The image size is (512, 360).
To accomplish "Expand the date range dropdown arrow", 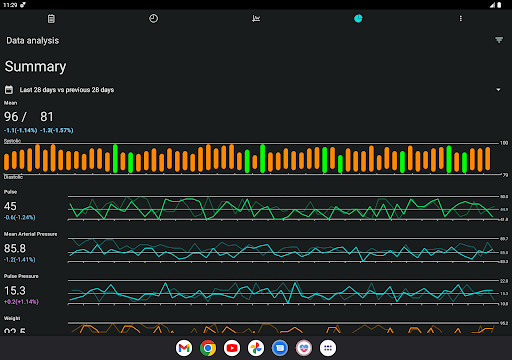I will point(498,90).
